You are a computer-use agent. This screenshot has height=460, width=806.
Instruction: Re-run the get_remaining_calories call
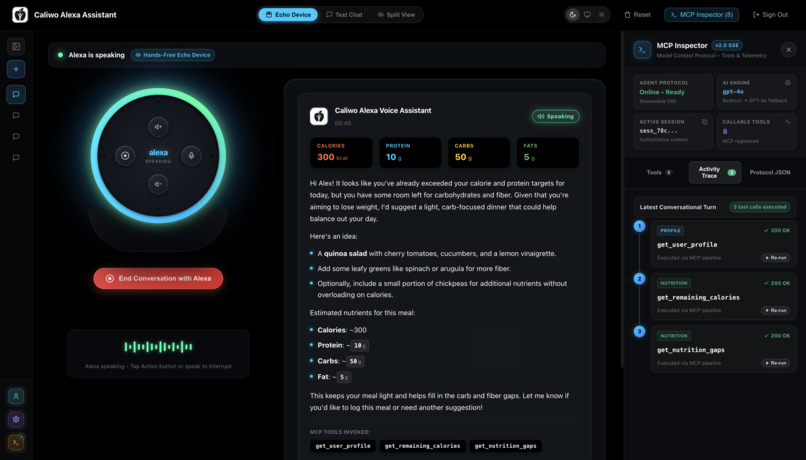776,310
